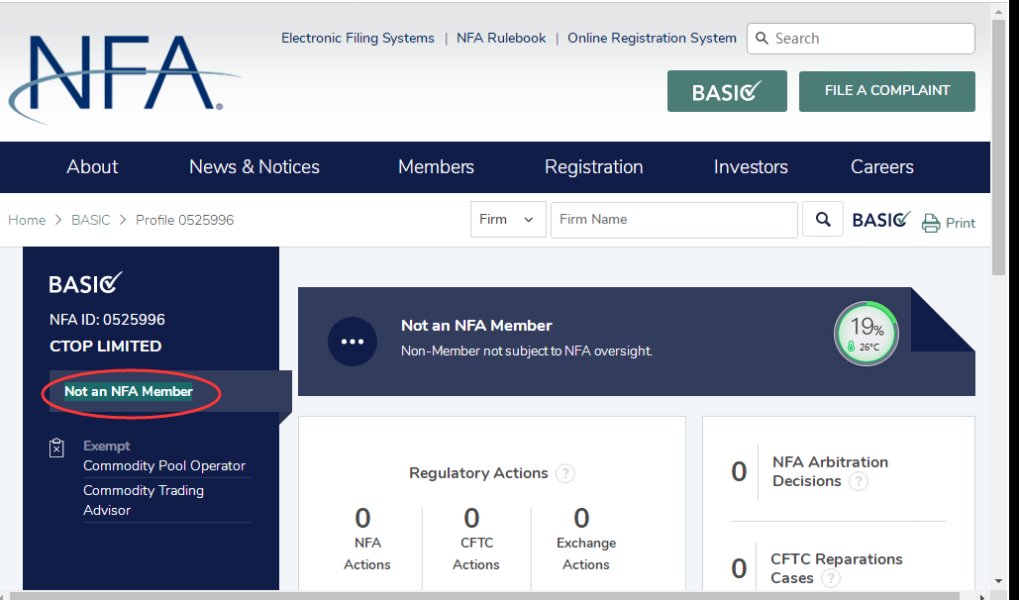
Task: Click the BASIC logo in the dark sidebar
Action: [x=85, y=283]
